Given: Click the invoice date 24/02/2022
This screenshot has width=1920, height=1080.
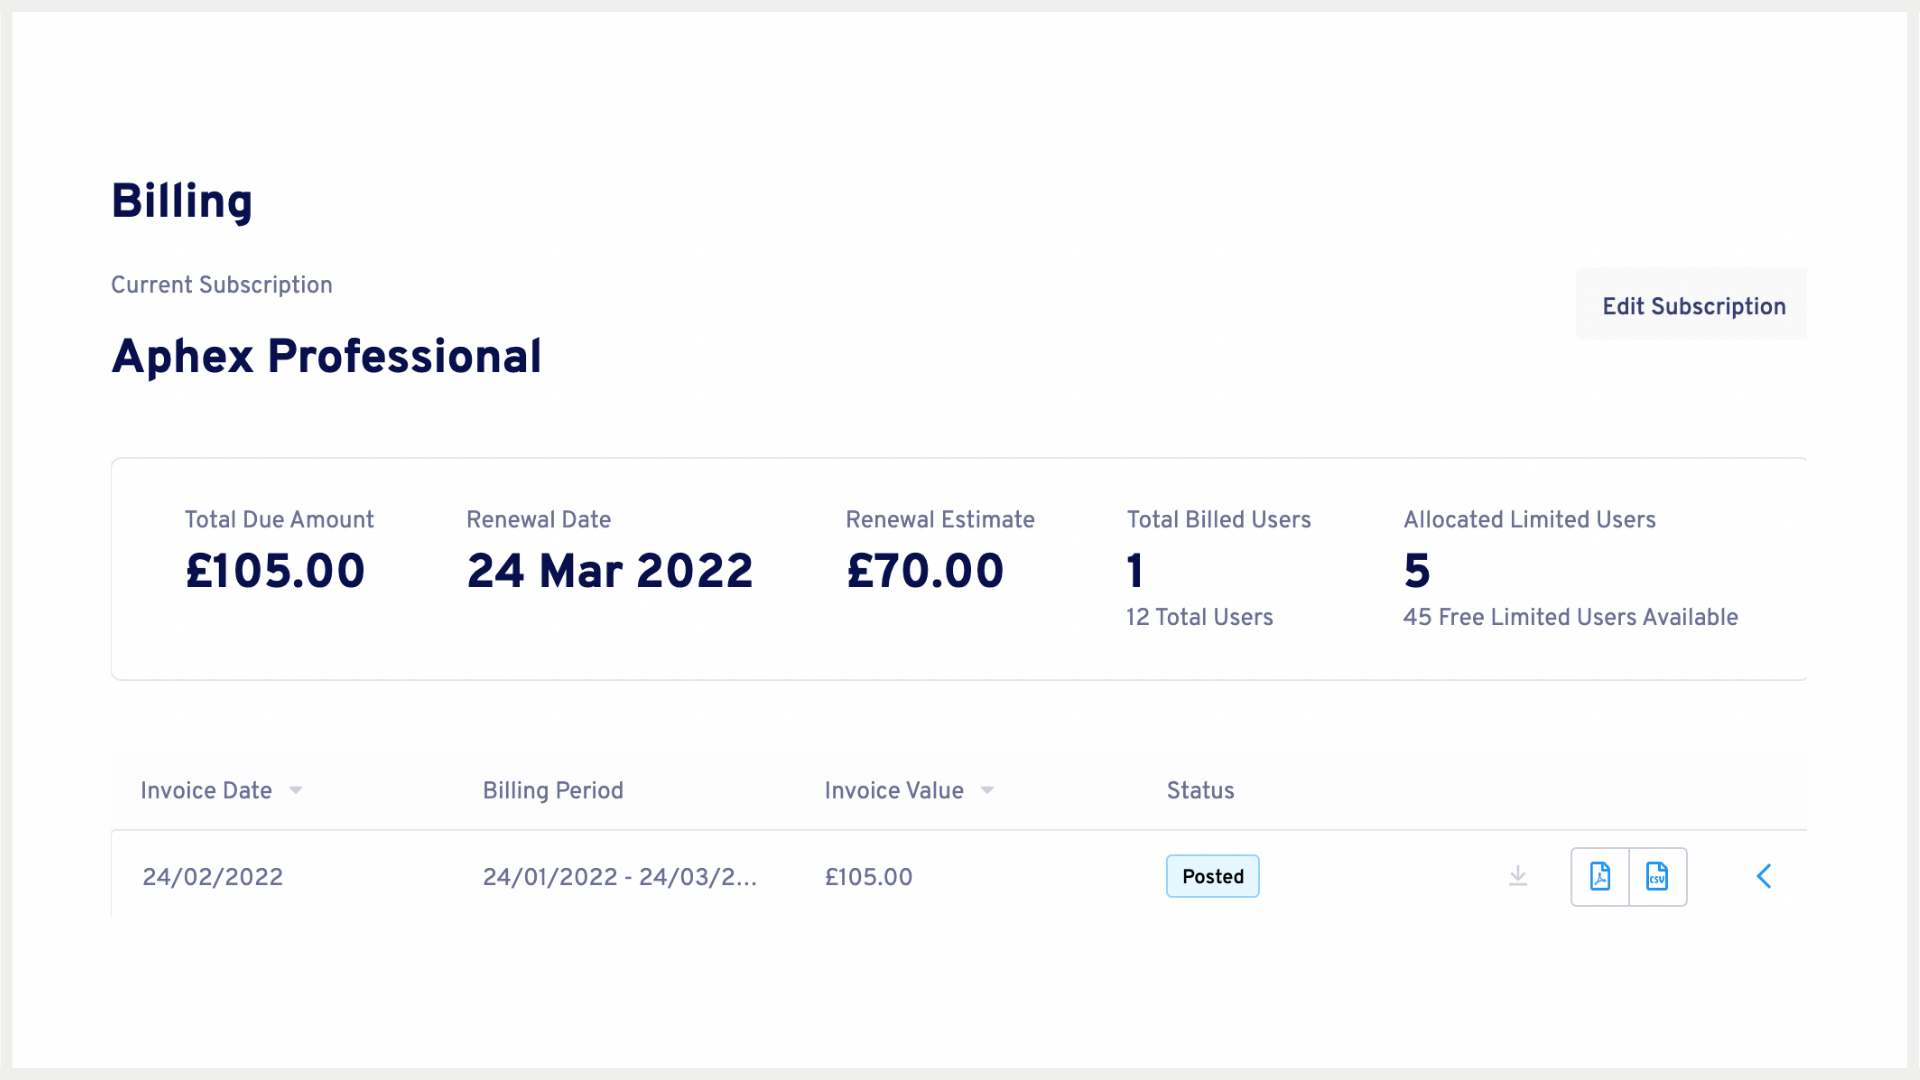Looking at the screenshot, I should tap(213, 877).
